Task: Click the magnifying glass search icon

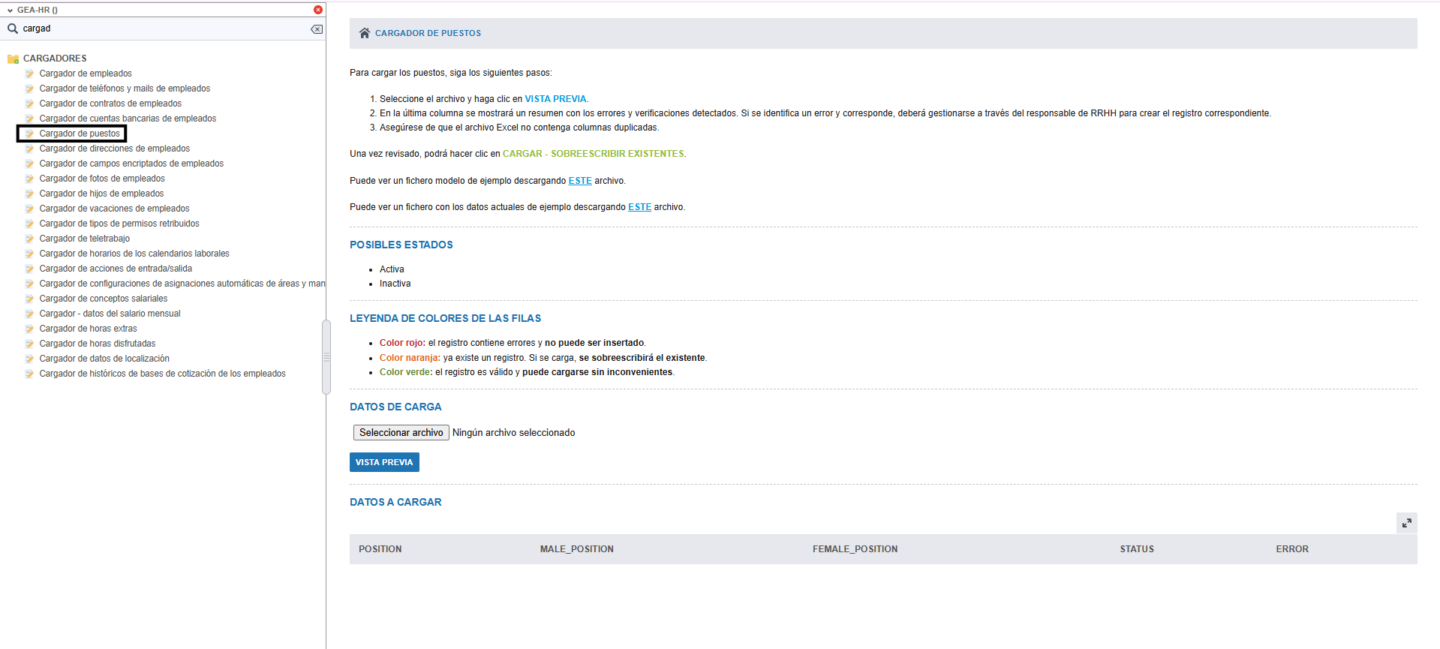Action: pyautogui.click(x=12, y=29)
